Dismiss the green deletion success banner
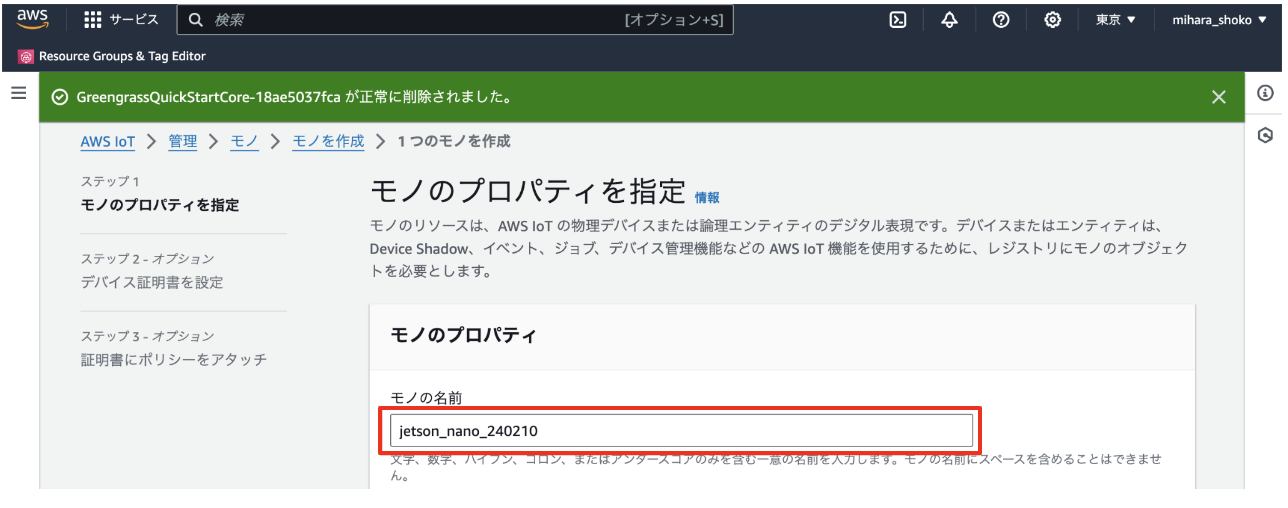This screenshot has height=508, width=1288. tap(1218, 97)
